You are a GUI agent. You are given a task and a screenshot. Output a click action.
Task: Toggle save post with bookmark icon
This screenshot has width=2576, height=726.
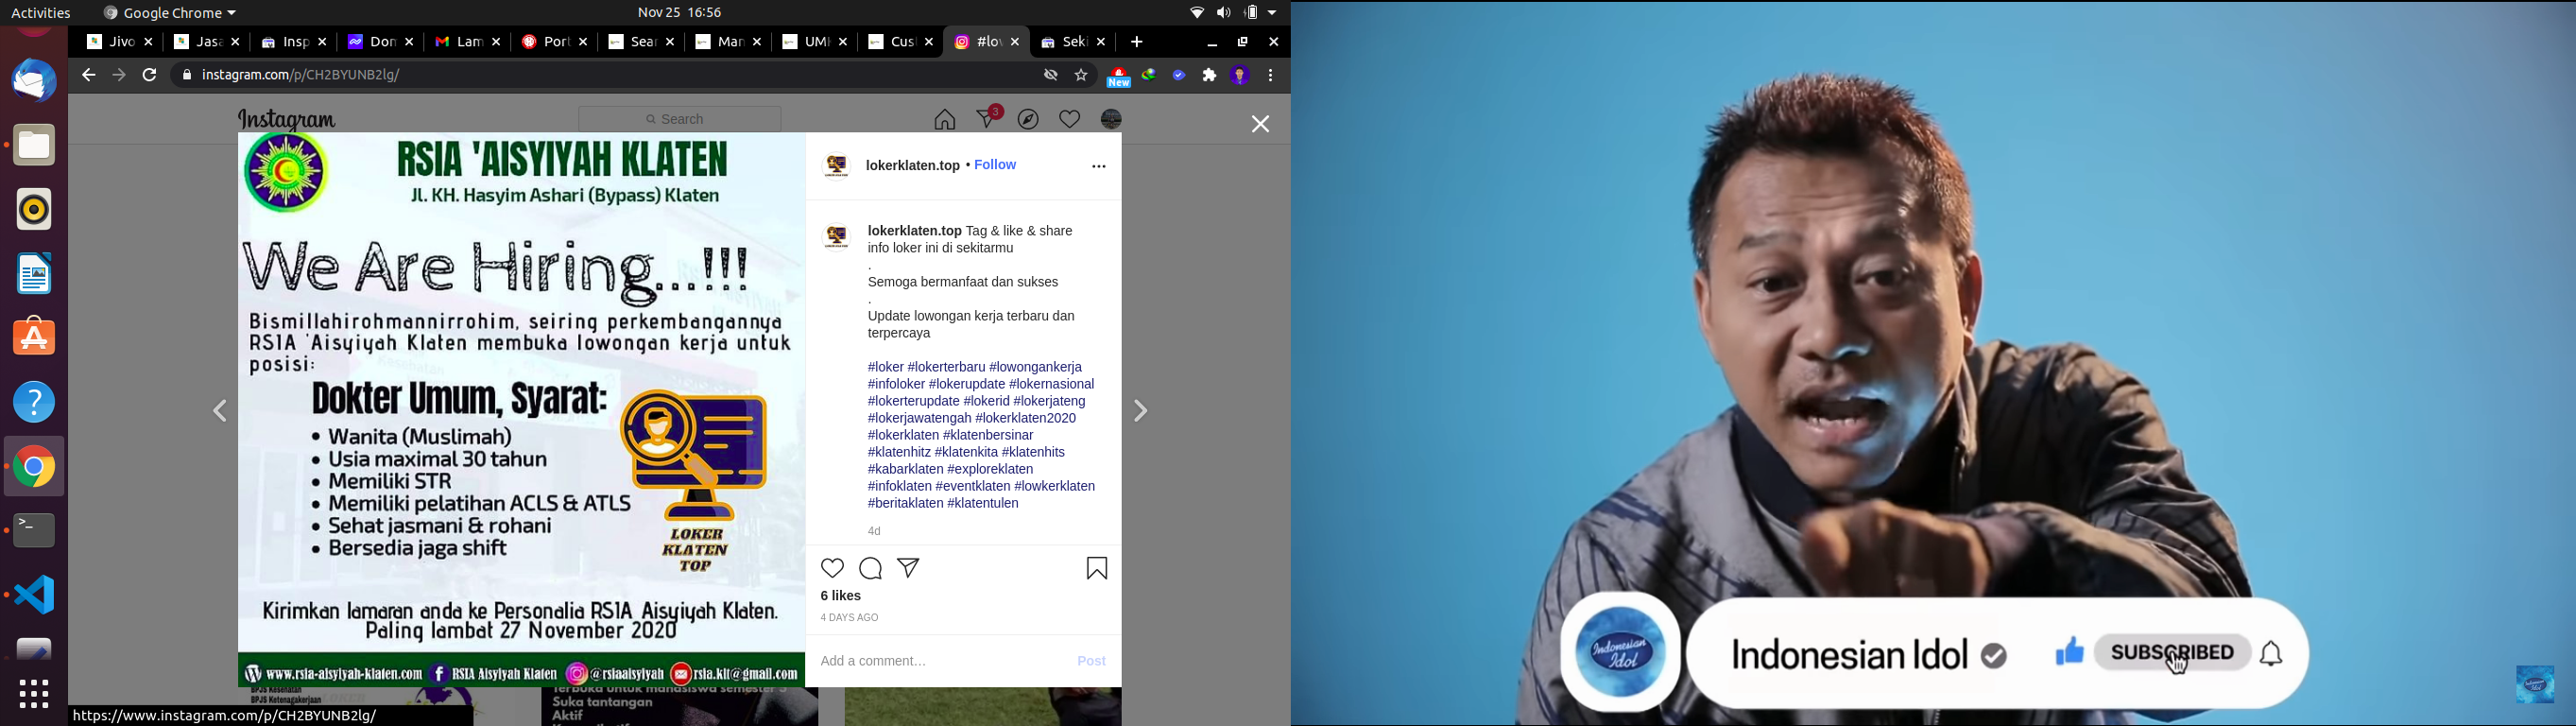tap(1097, 569)
